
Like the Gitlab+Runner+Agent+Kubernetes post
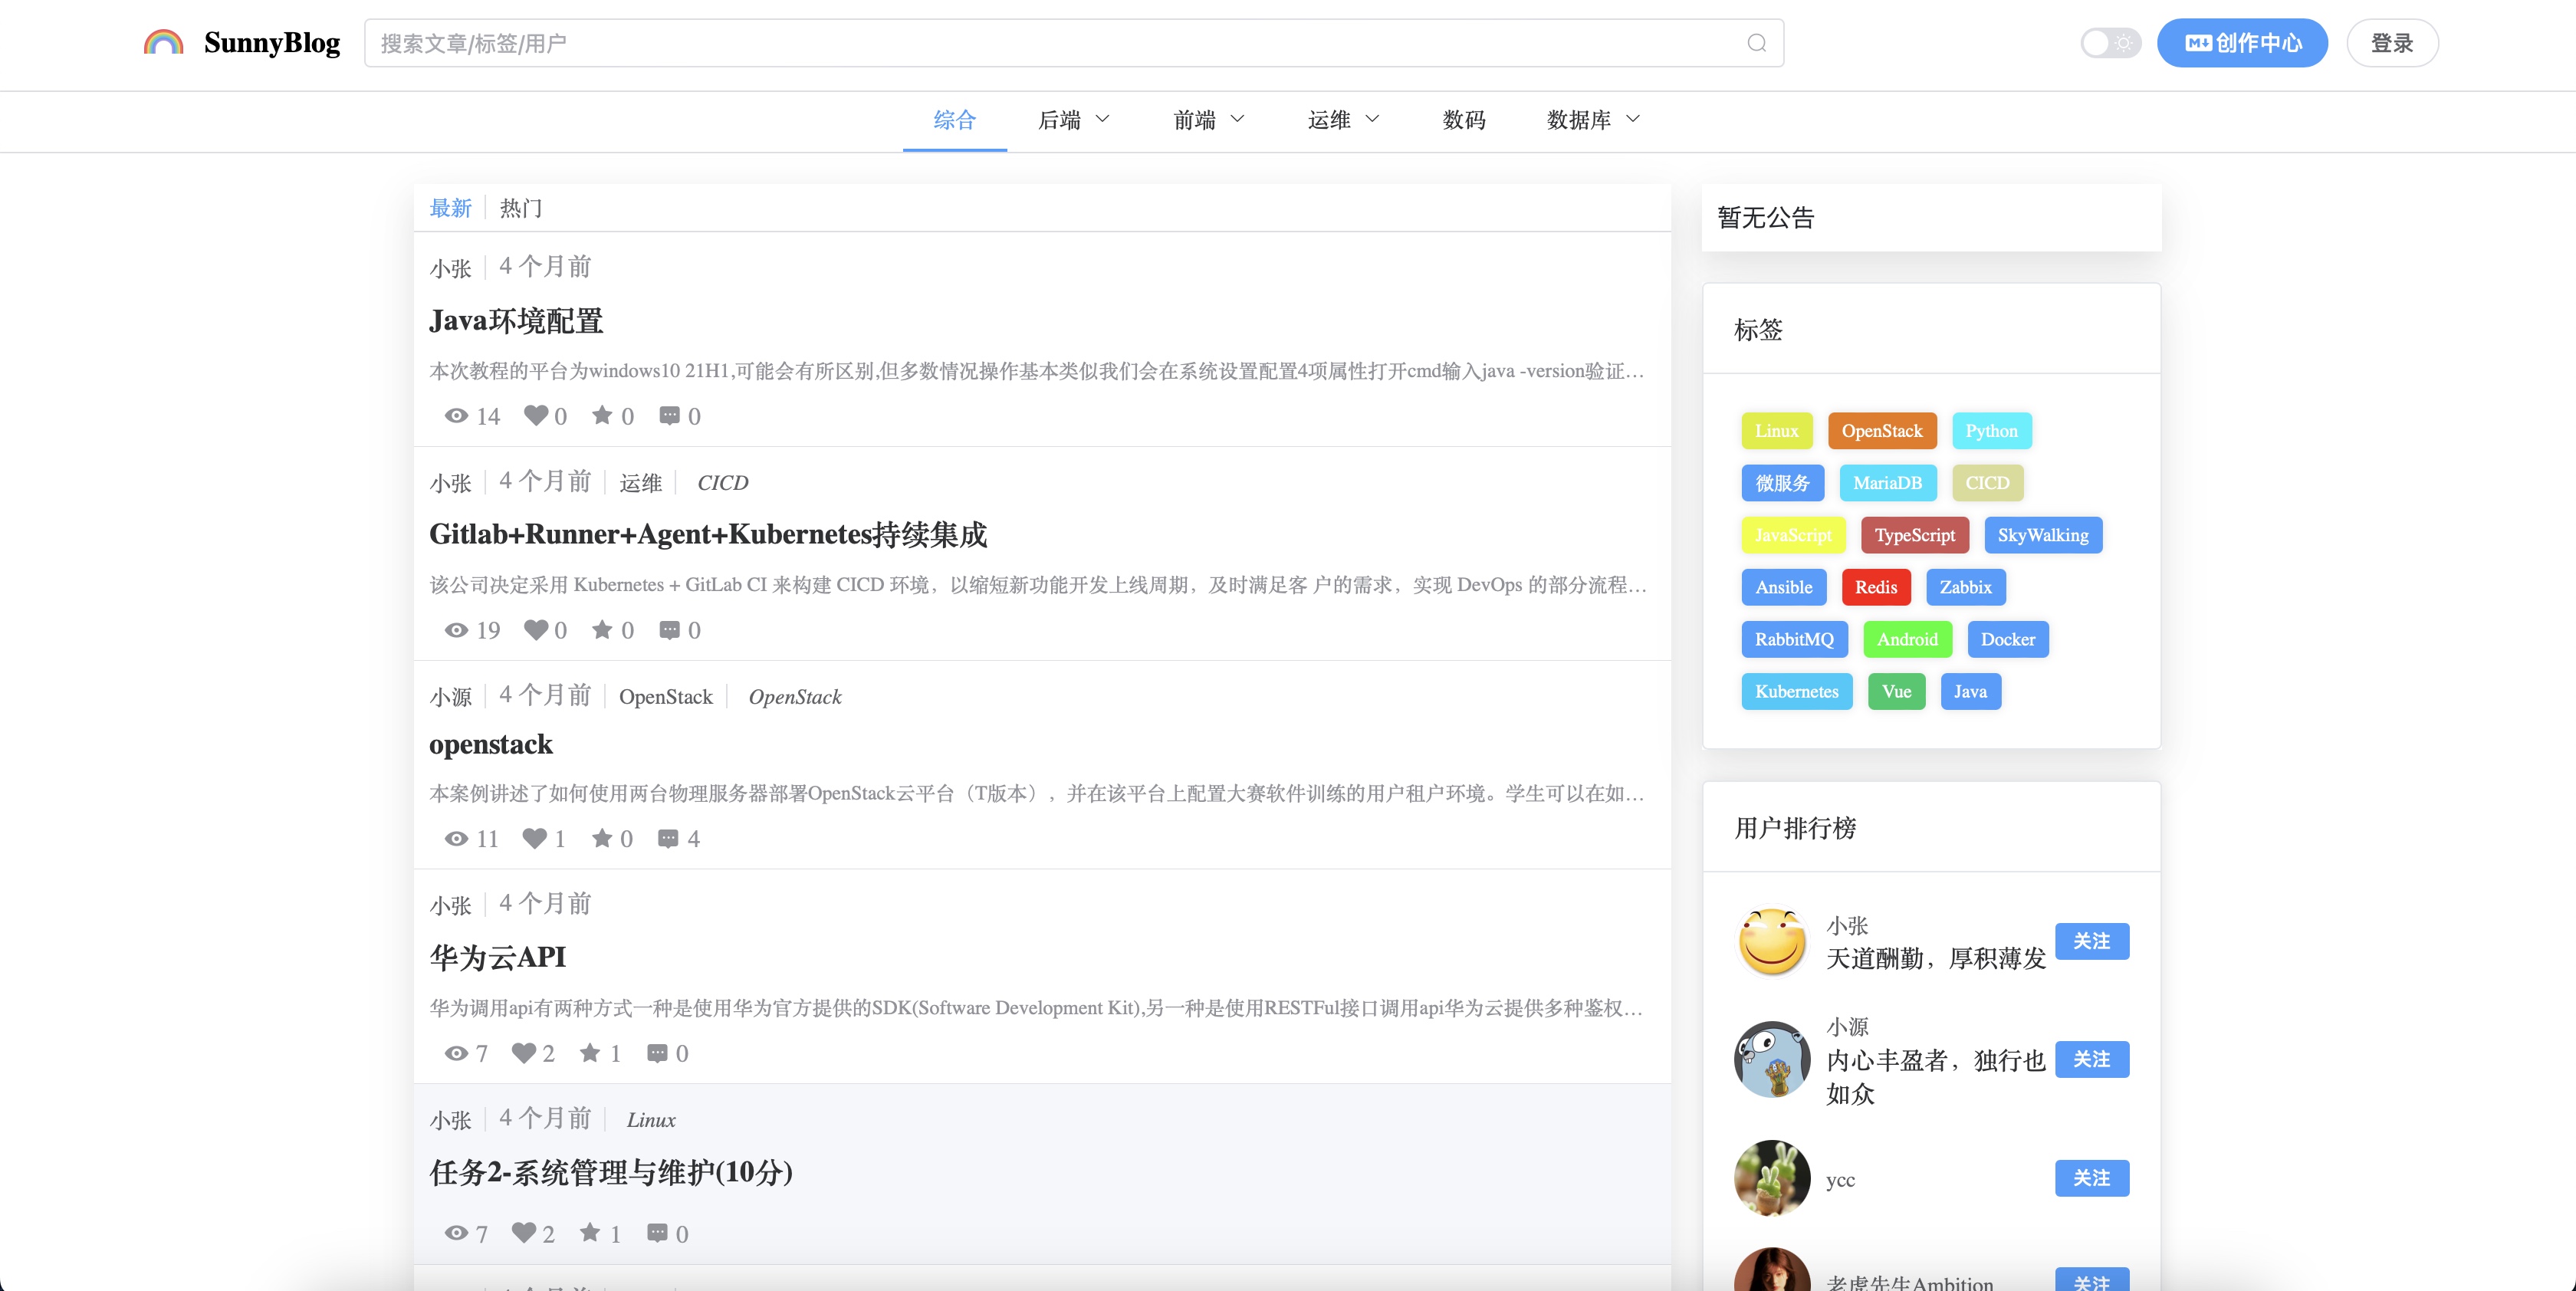536,629
